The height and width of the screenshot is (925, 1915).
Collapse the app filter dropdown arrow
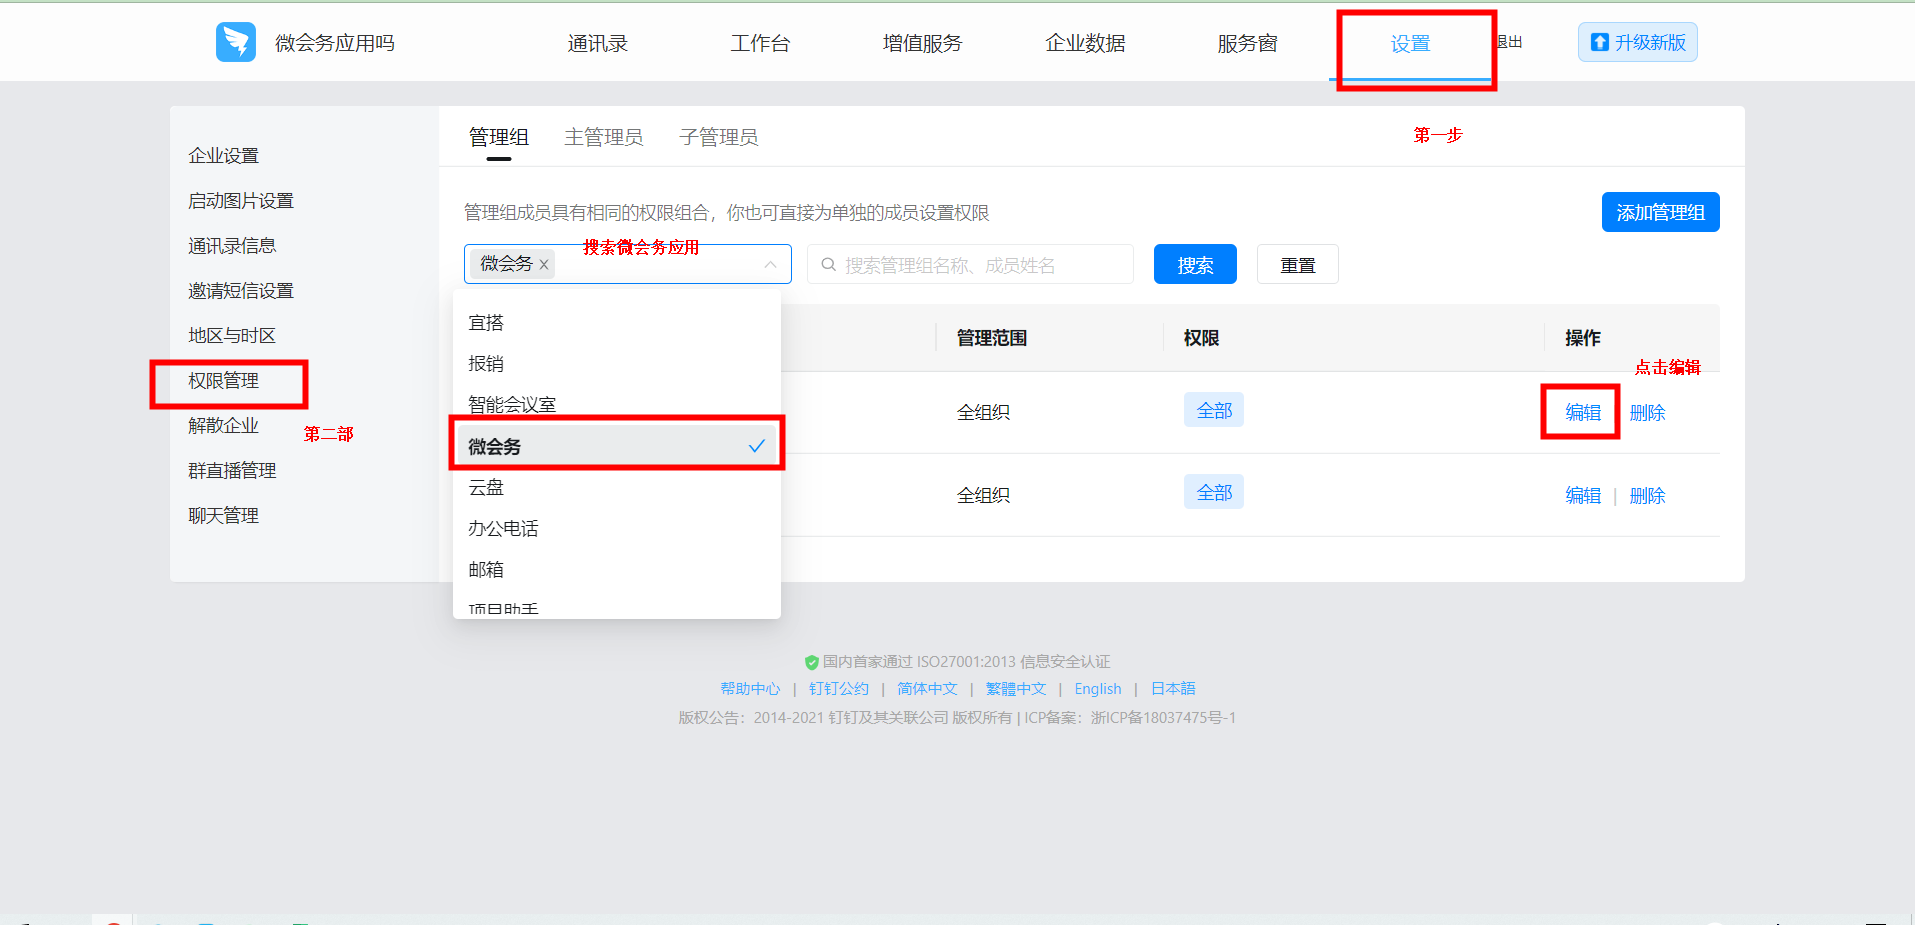tap(770, 265)
